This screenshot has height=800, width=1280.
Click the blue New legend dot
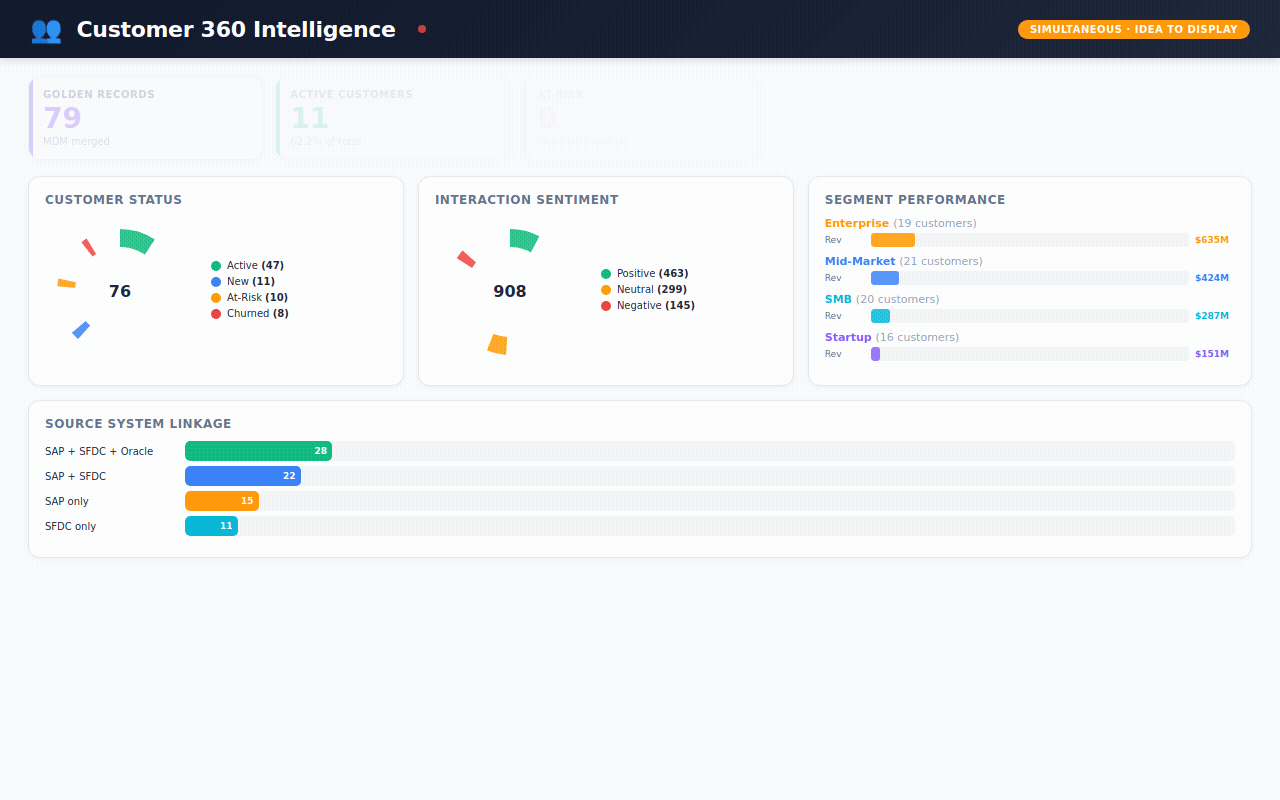216,282
